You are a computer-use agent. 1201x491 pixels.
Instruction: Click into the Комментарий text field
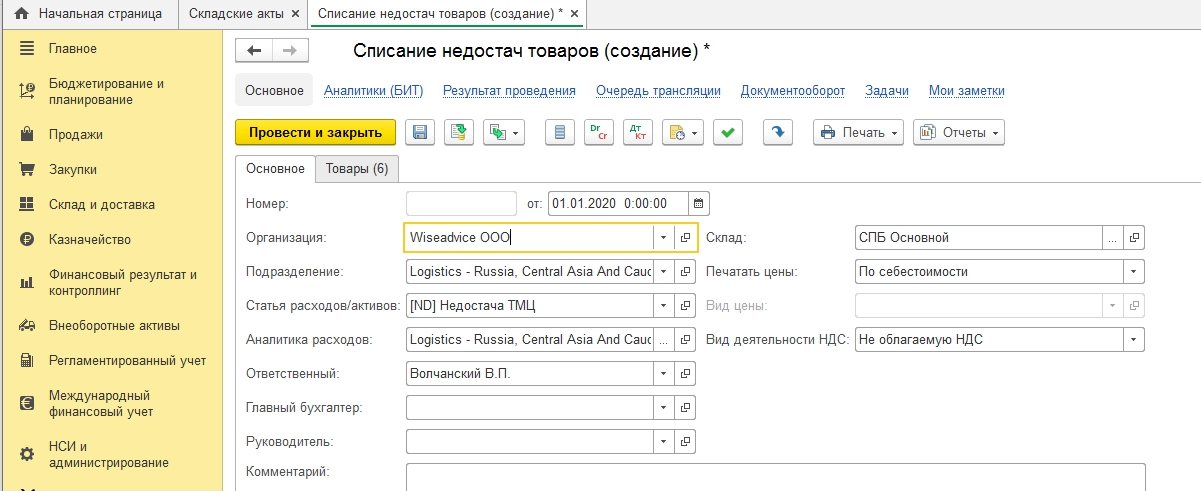point(775,476)
